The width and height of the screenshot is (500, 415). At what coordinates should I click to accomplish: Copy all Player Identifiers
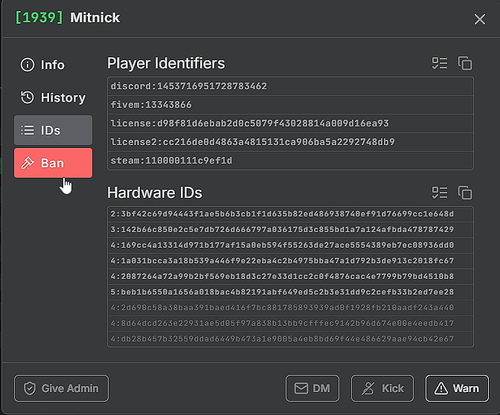pos(465,63)
